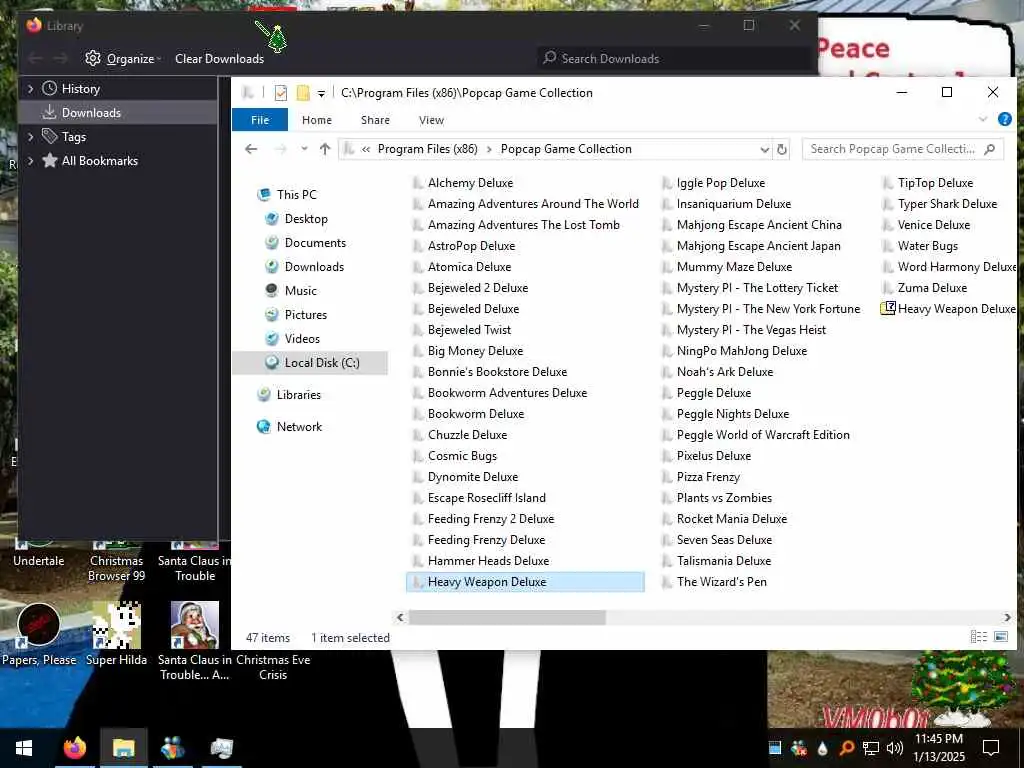Screen dimensions: 1024x768
Task: Click the search magnifier tray icon
Action: tap(847, 748)
